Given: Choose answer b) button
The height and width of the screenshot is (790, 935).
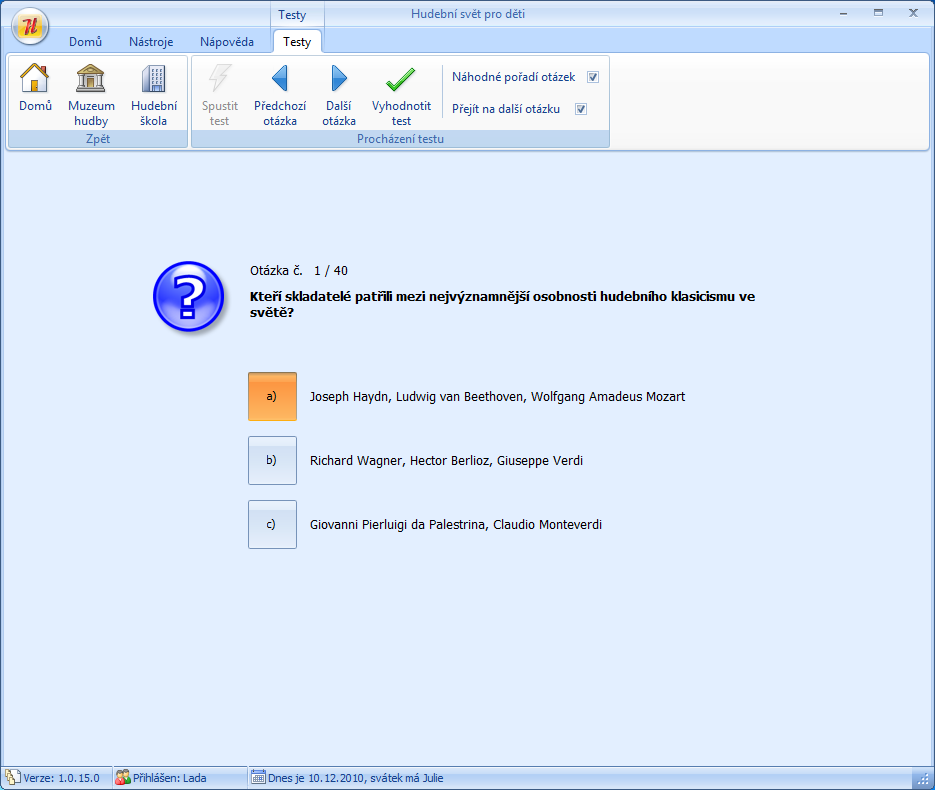Looking at the screenshot, I should 272,460.
